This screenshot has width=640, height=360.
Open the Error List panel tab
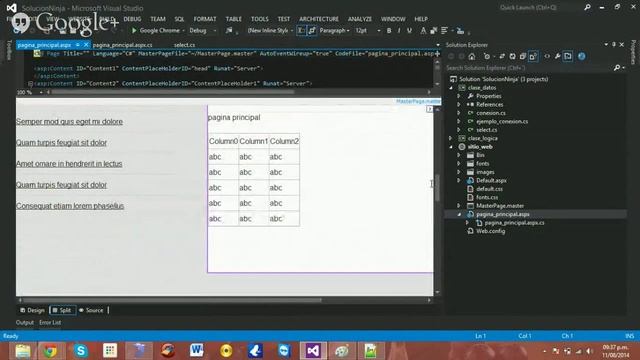(50, 322)
